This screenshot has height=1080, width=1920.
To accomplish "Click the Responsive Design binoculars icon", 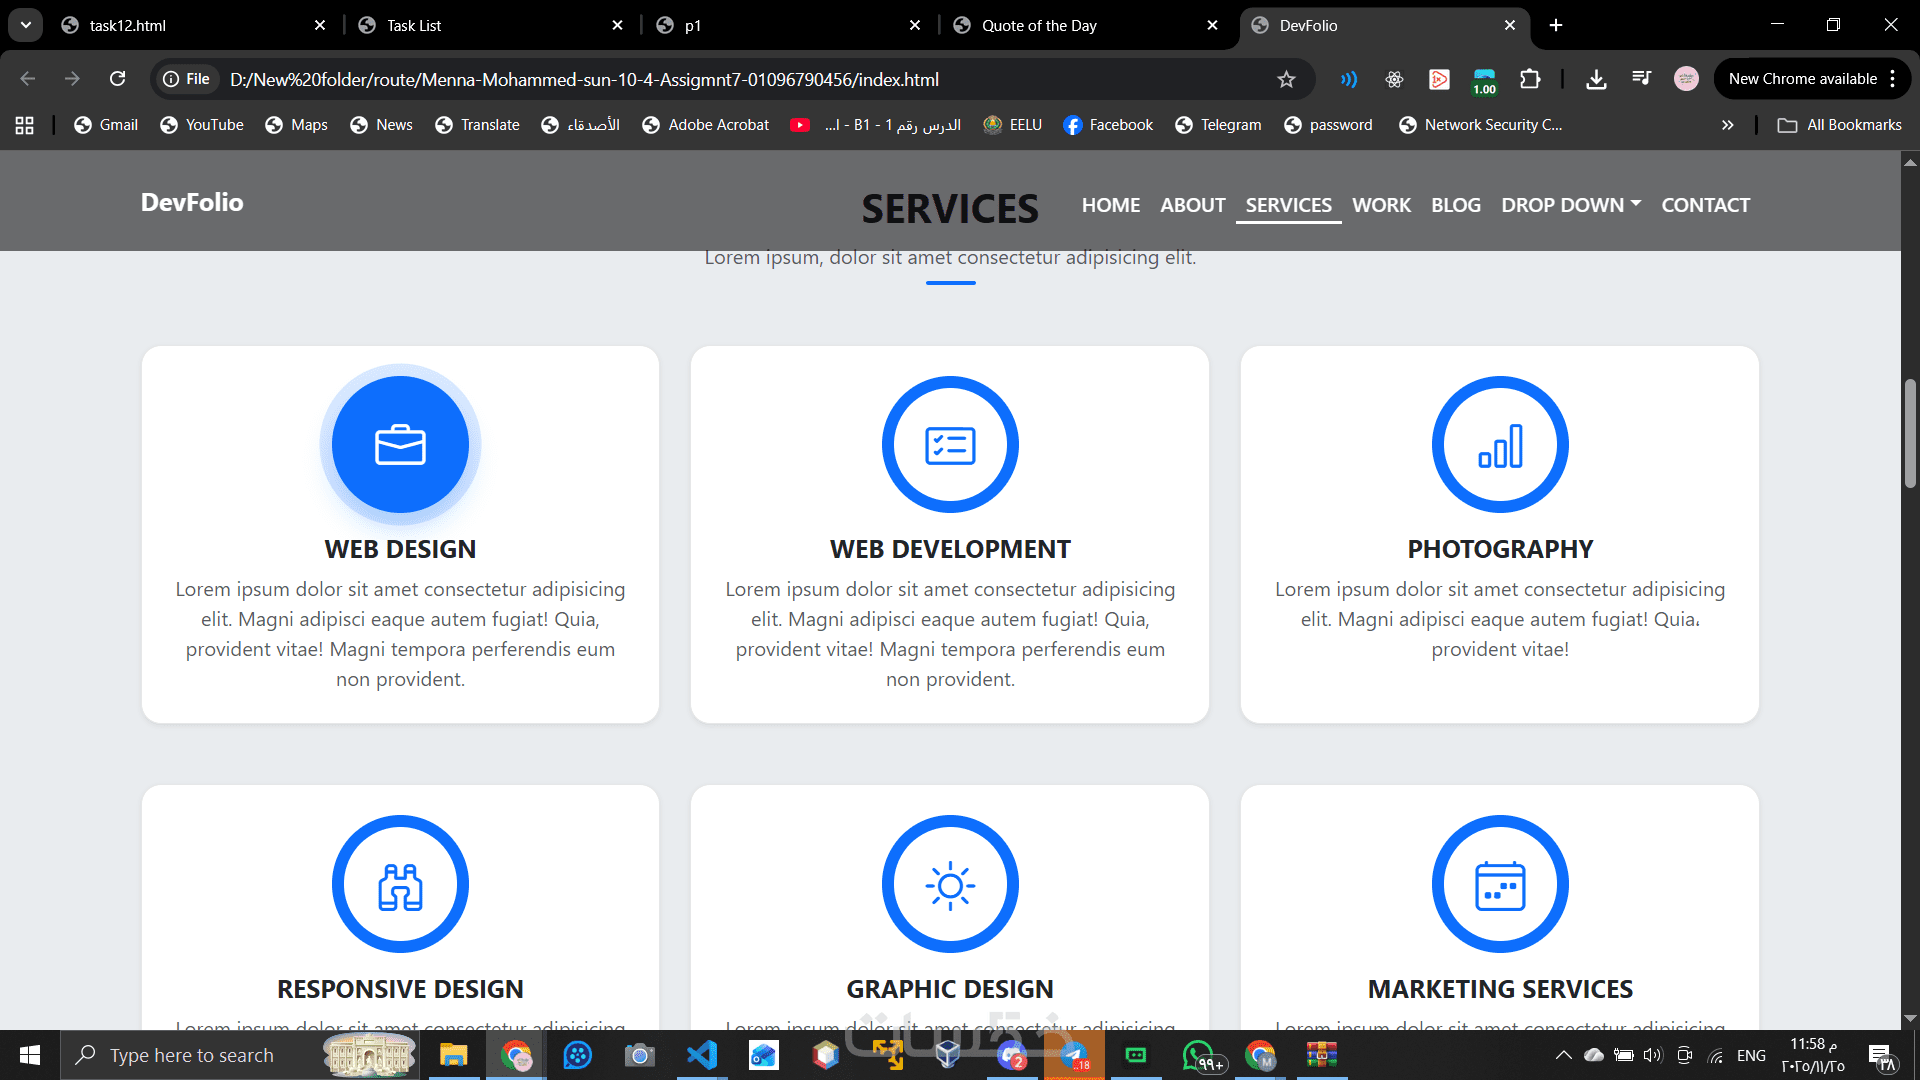I will [400, 885].
